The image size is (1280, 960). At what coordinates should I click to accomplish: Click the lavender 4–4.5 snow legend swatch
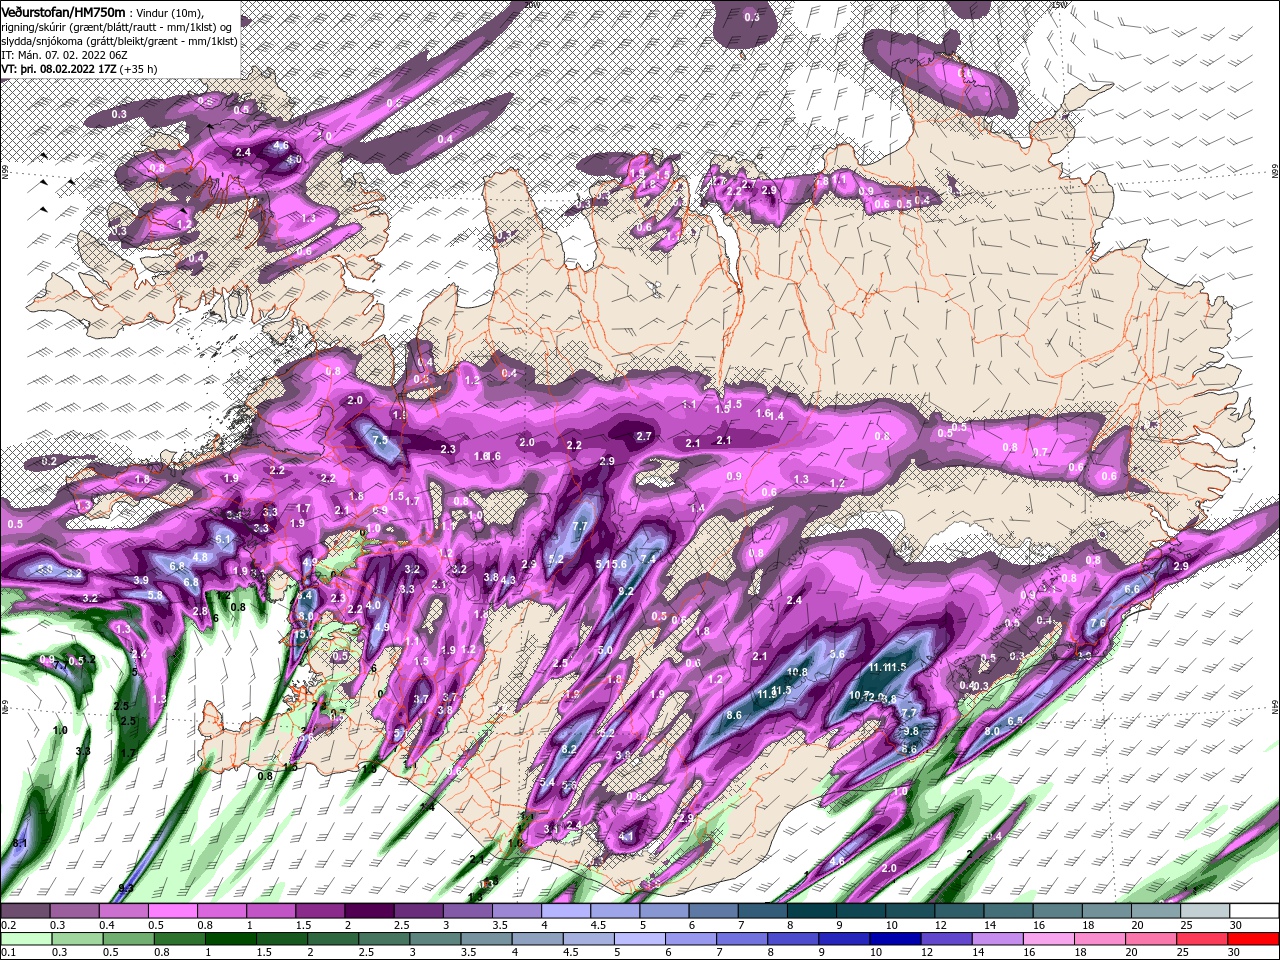[566, 911]
